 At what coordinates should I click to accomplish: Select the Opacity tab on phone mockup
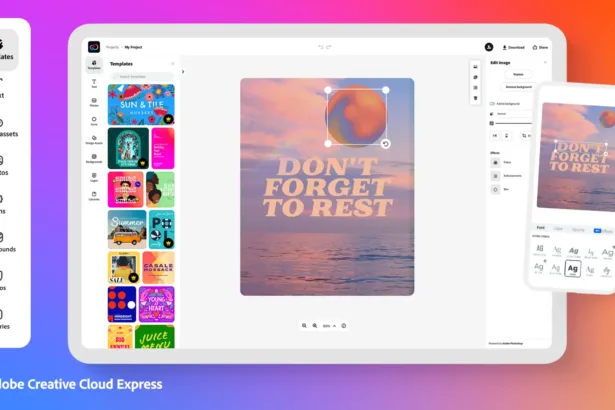pos(578,230)
